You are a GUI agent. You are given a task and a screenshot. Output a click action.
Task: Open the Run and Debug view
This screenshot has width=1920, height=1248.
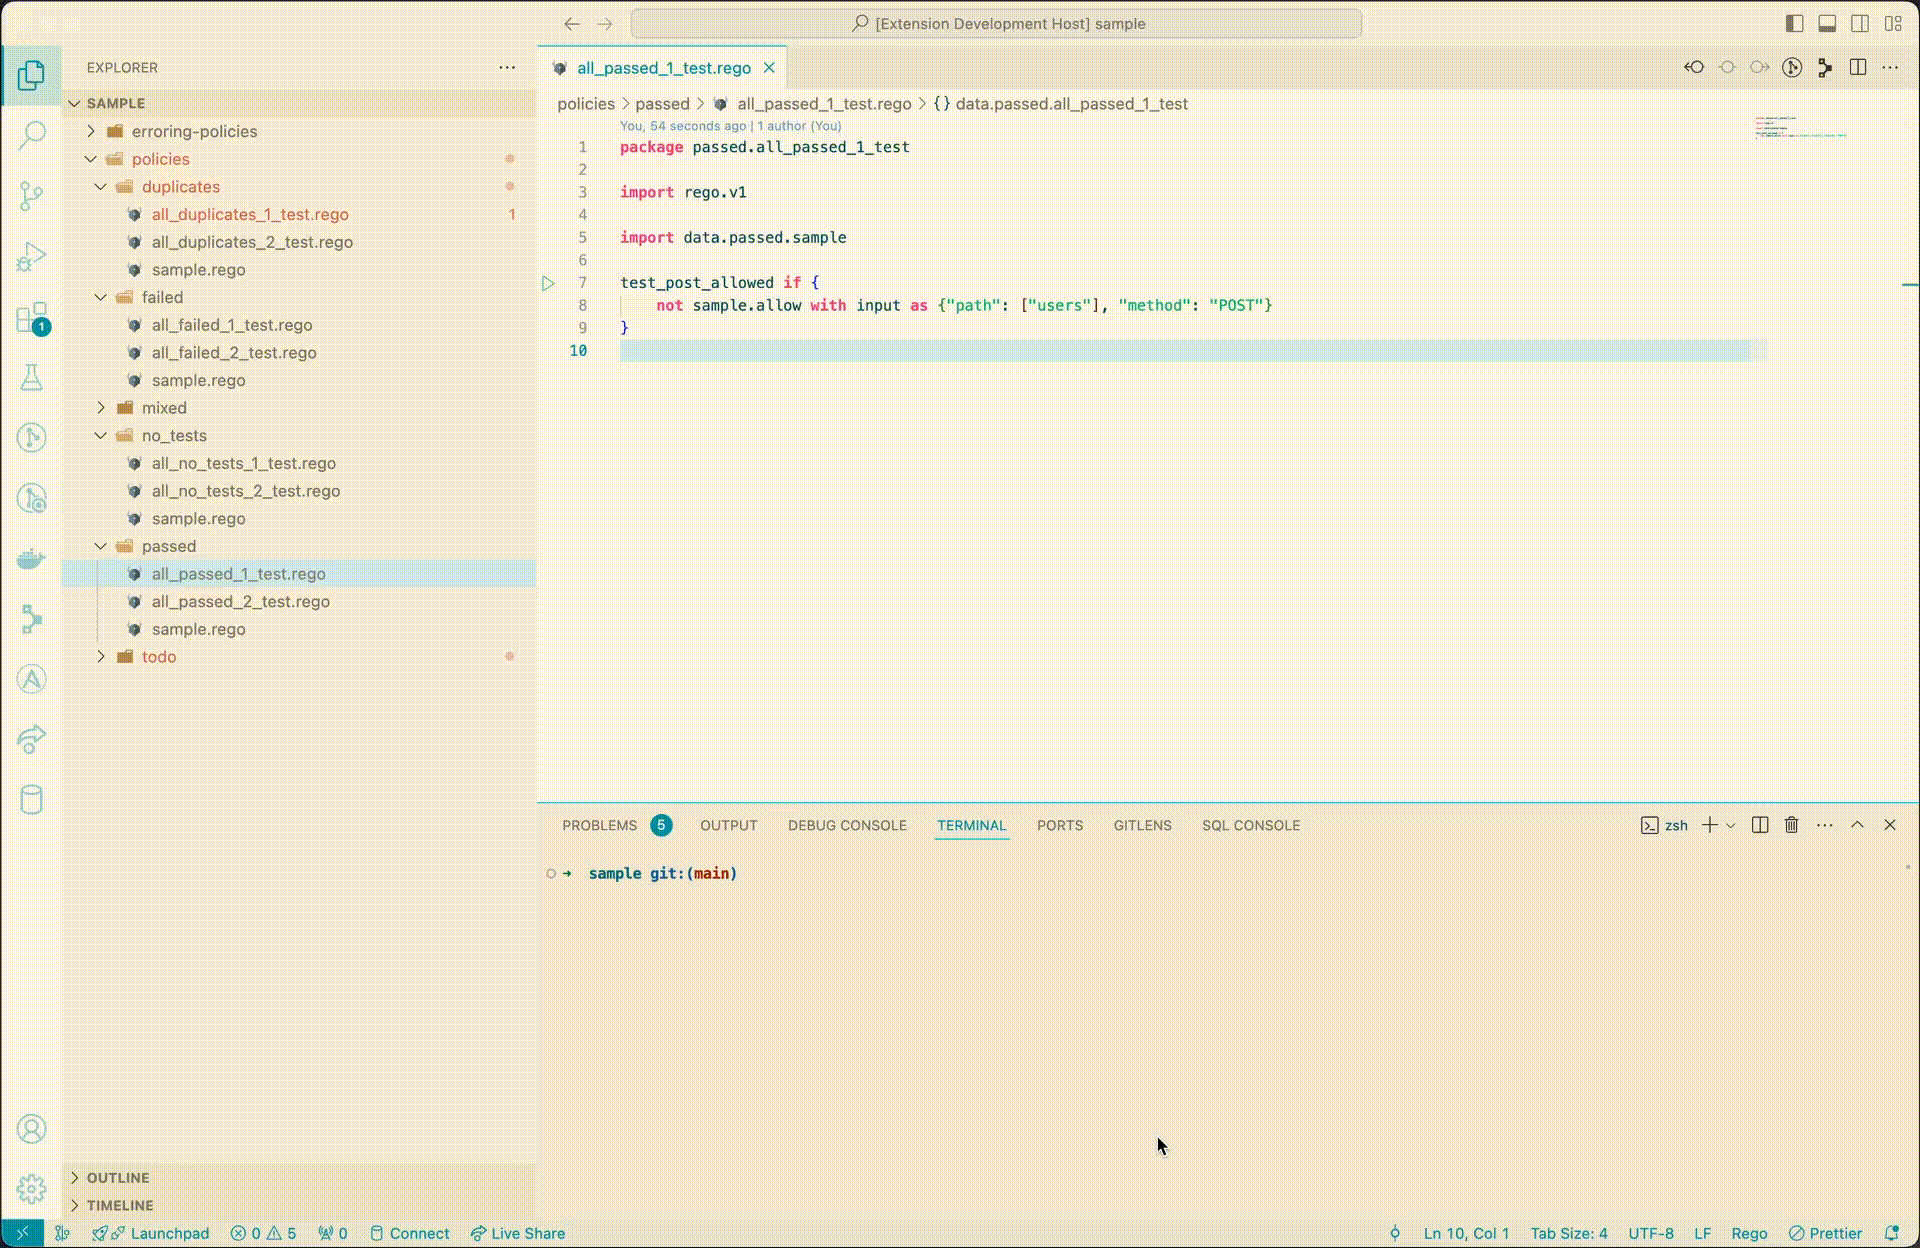(x=32, y=256)
